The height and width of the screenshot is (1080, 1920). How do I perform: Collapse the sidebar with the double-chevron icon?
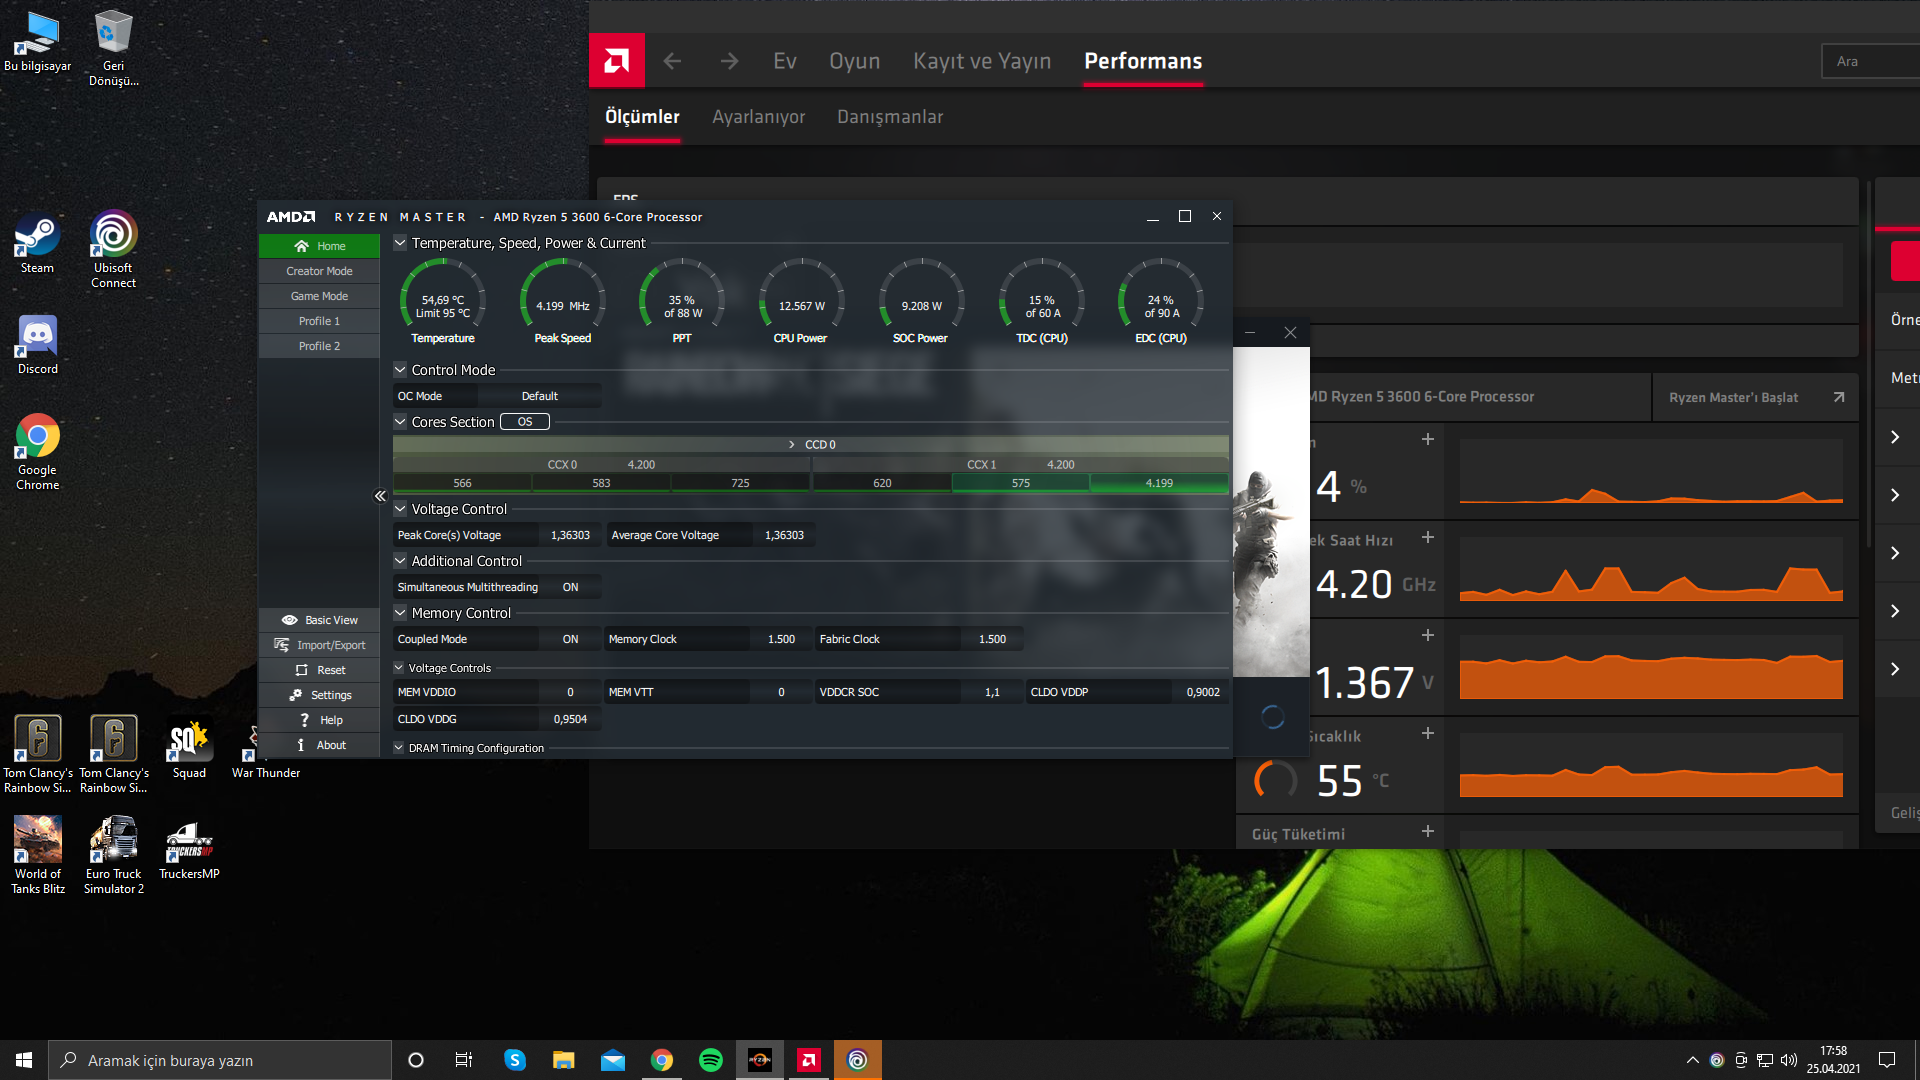click(380, 496)
